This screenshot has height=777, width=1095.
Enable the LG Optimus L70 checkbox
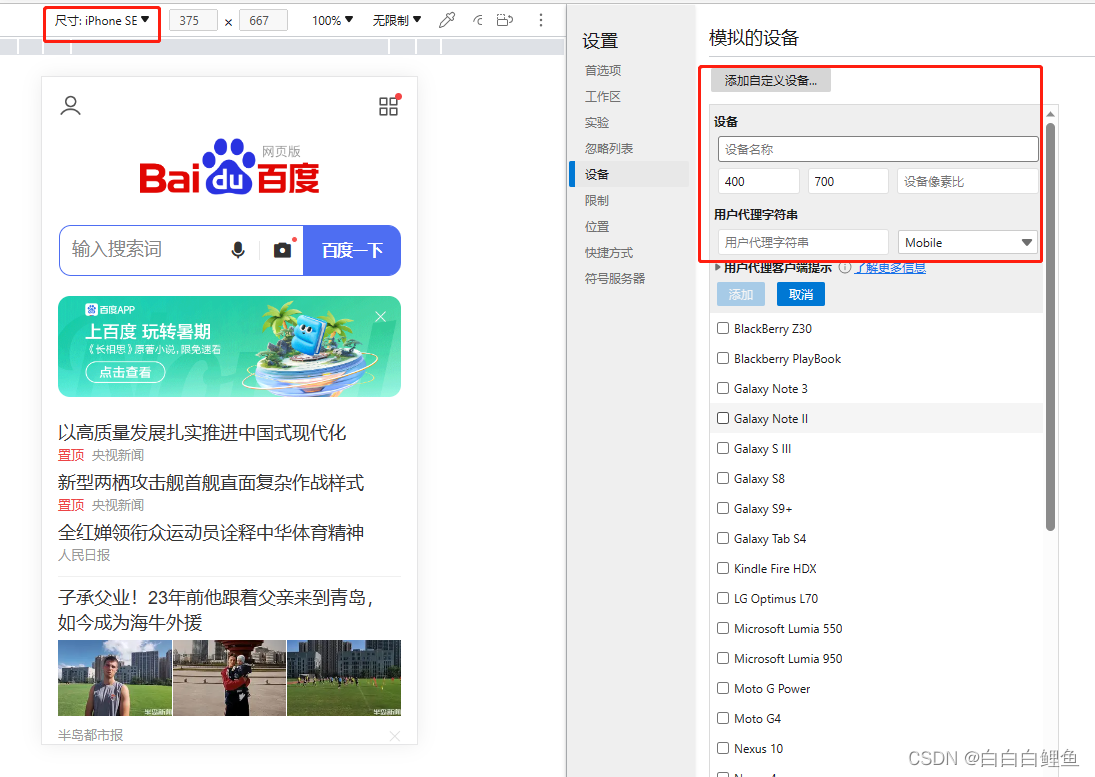point(723,598)
